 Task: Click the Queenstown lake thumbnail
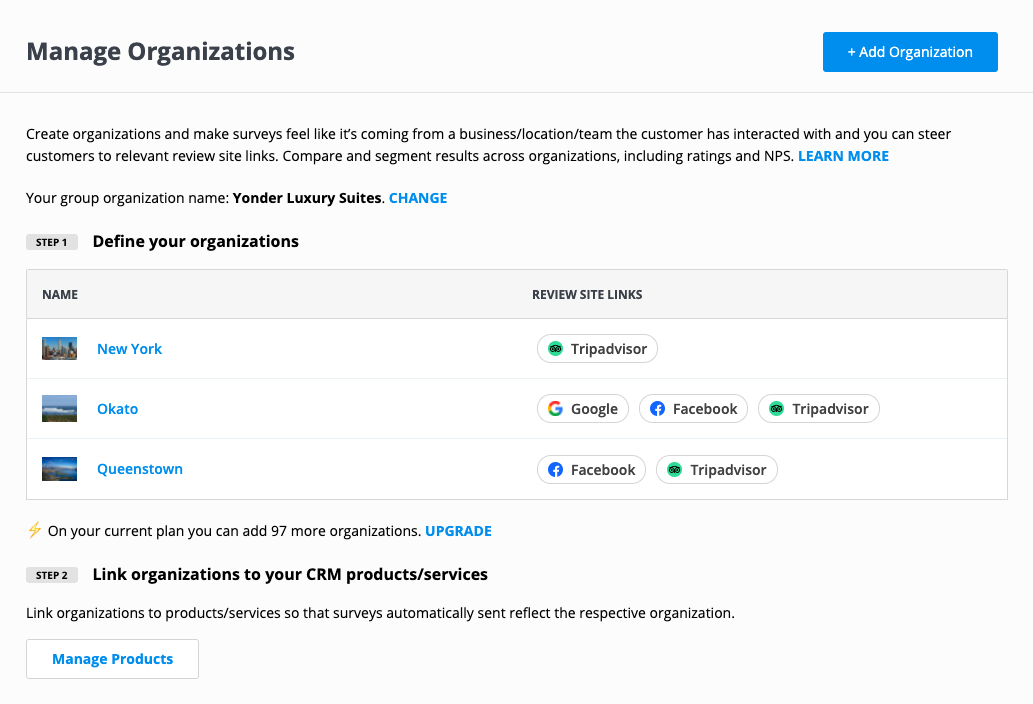coord(59,469)
